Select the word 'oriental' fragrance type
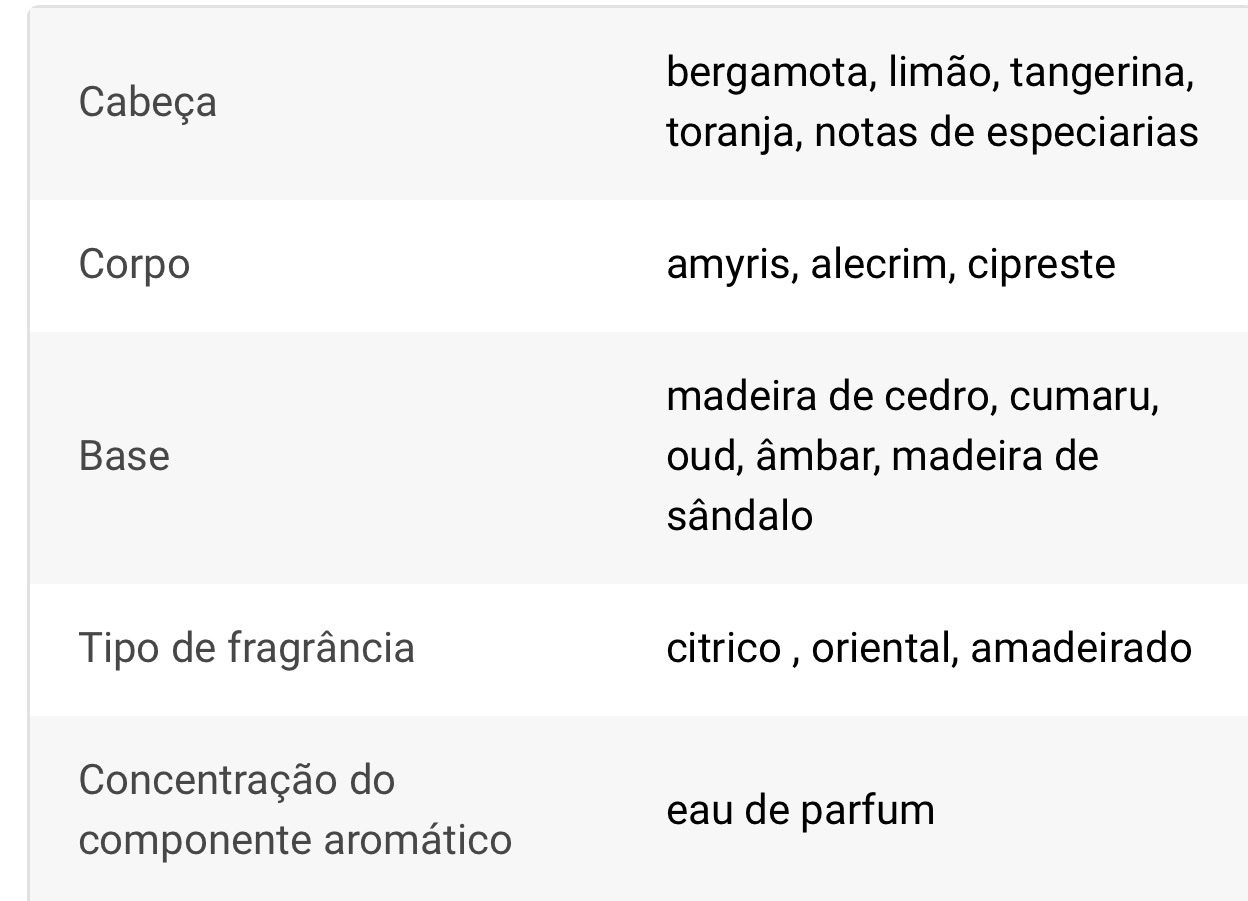The width and height of the screenshot is (1248, 901). coord(878,648)
